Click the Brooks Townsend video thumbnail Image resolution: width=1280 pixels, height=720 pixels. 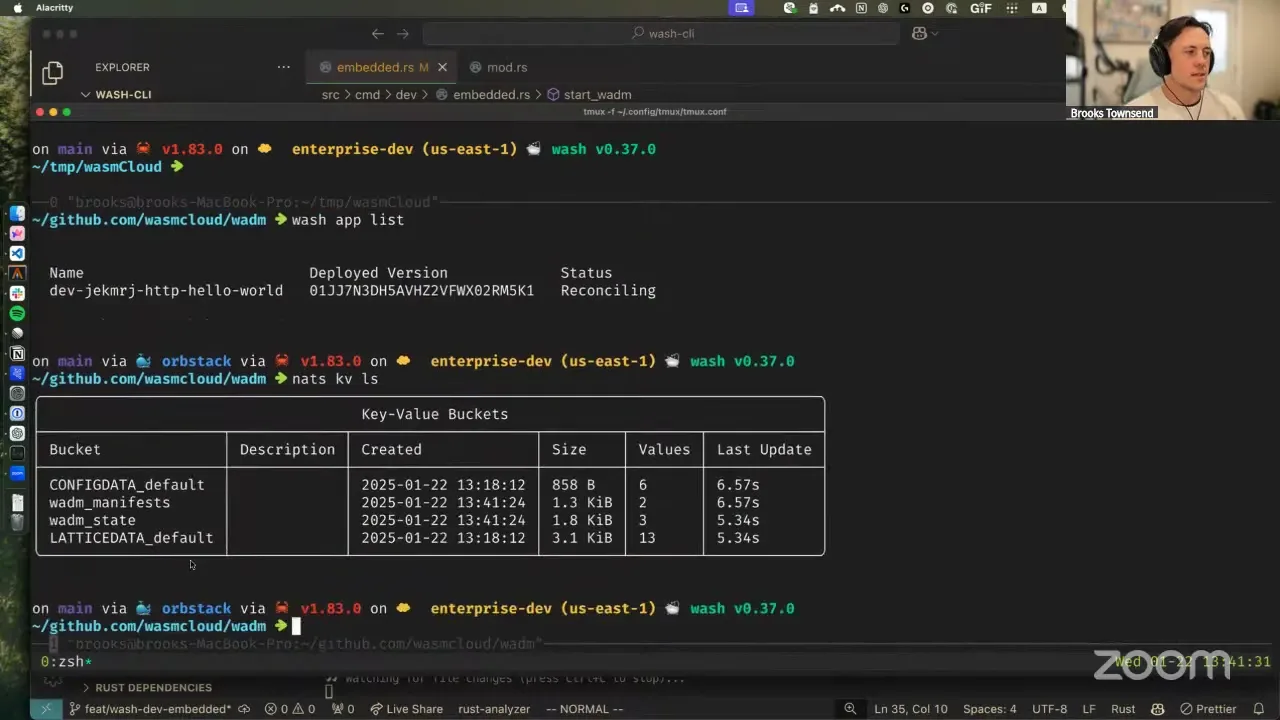click(1173, 60)
